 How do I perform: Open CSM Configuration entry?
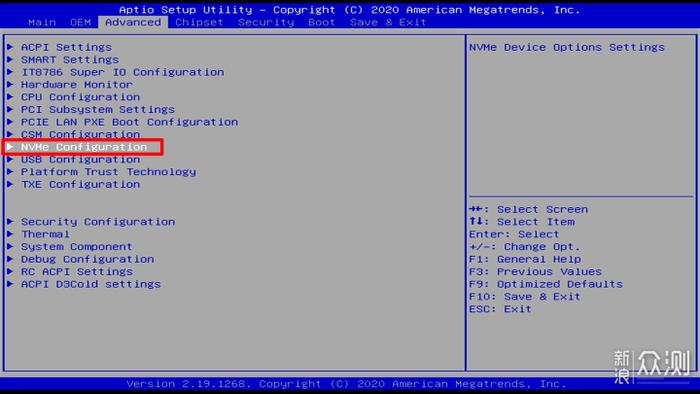[x=80, y=135]
